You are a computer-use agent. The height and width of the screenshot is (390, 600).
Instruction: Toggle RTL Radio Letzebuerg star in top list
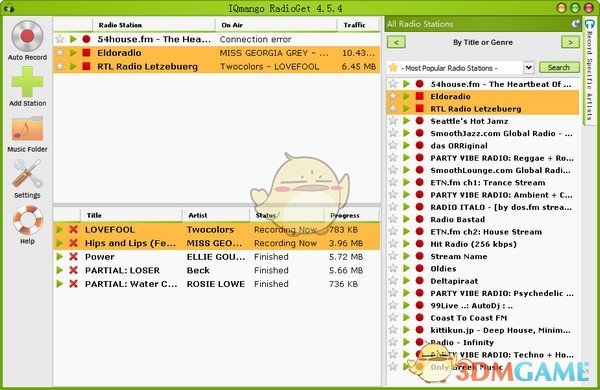(60, 66)
